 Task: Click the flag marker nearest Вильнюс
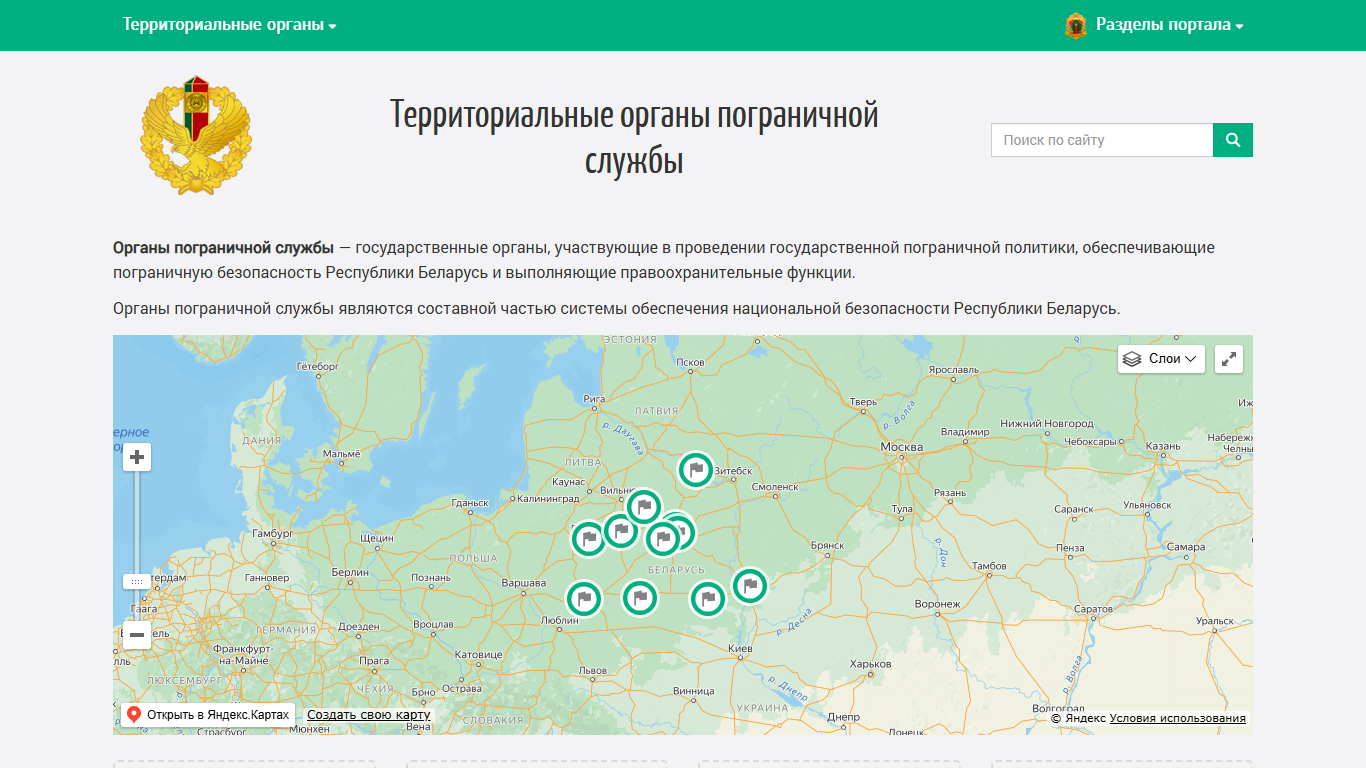click(x=644, y=506)
